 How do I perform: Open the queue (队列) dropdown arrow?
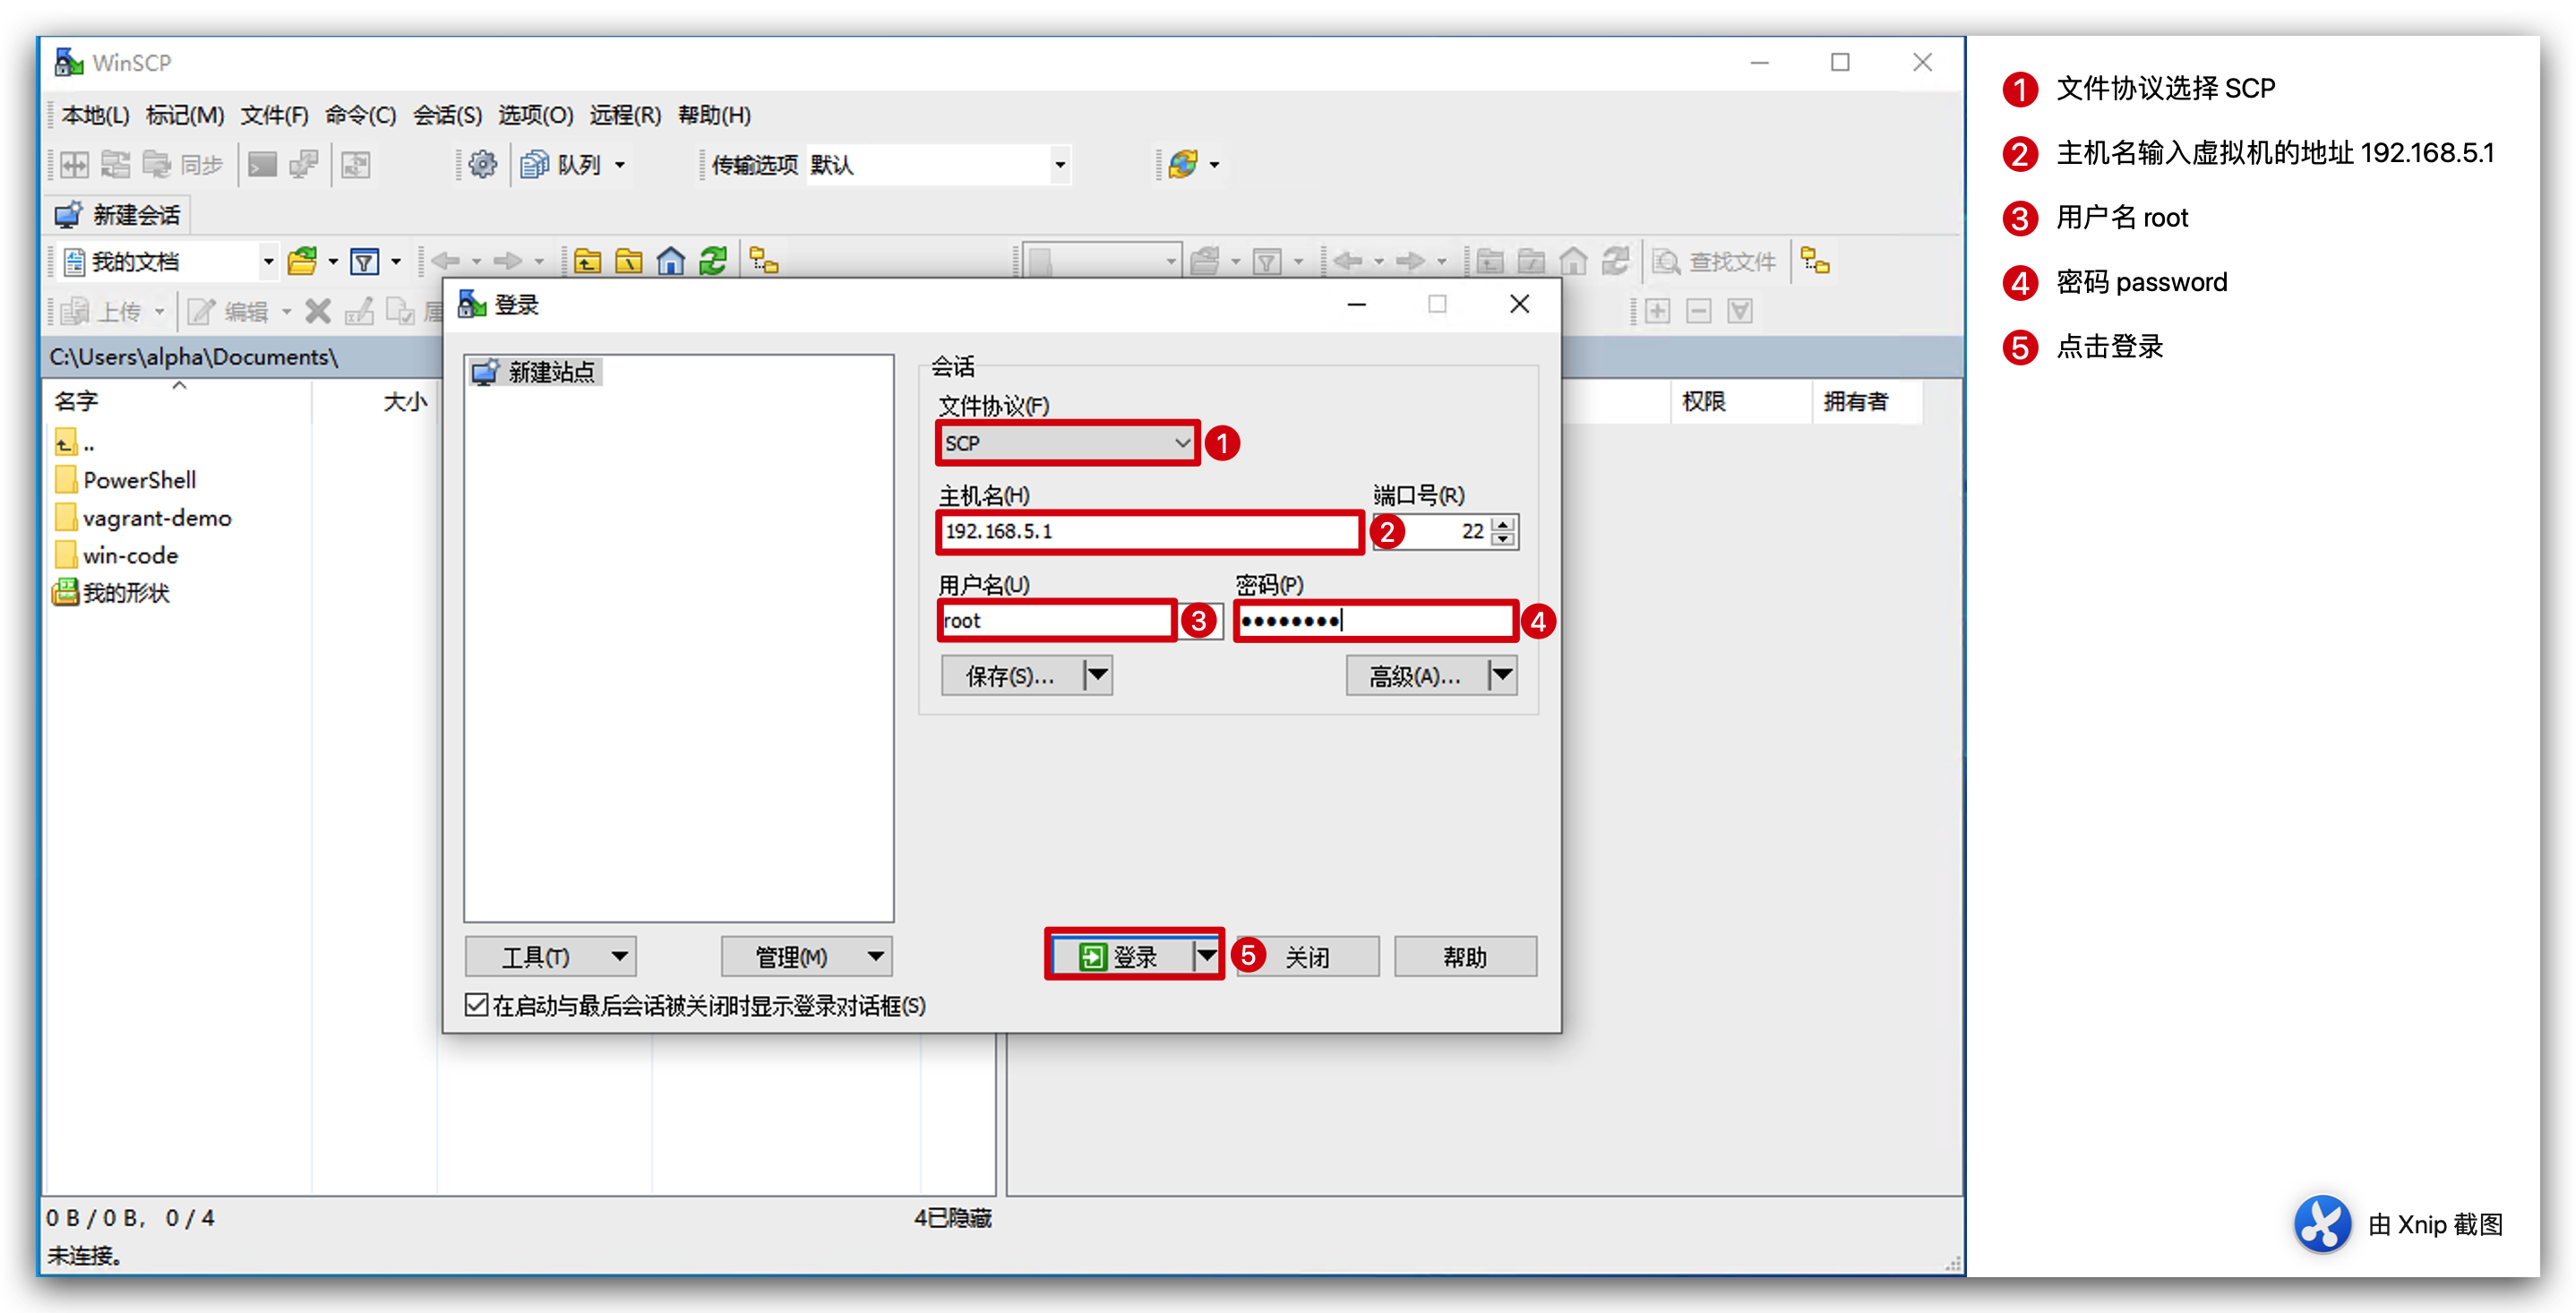(620, 165)
